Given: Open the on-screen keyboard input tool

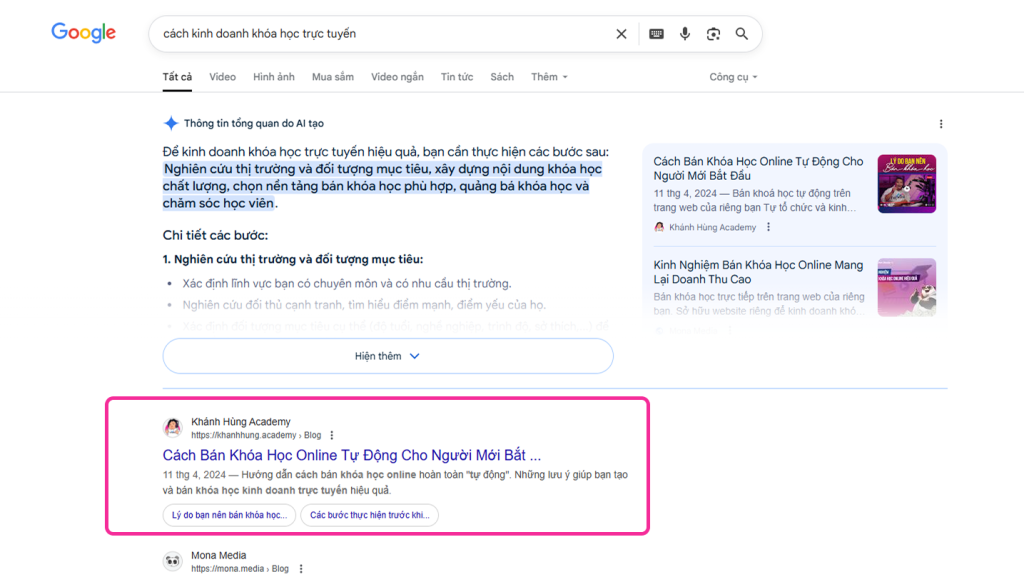Looking at the screenshot, I should [656, 34].
